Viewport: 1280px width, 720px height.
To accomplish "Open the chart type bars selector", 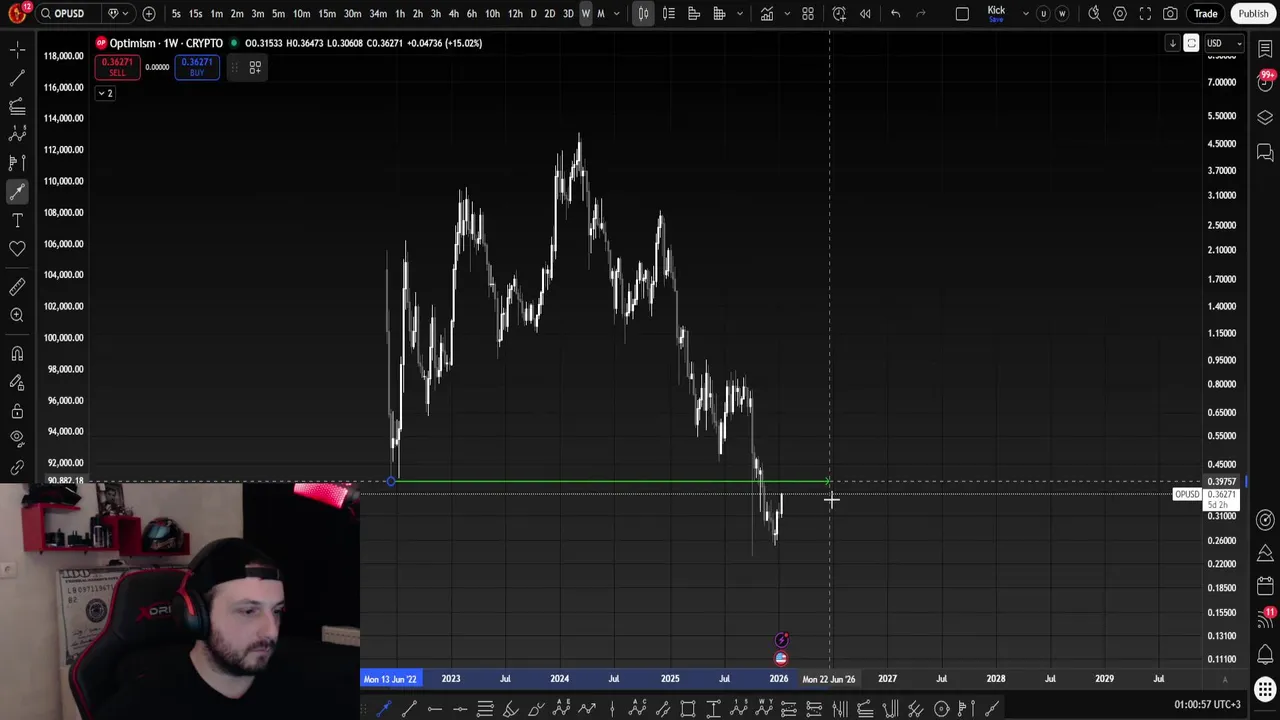I will [x=643, y=14].
